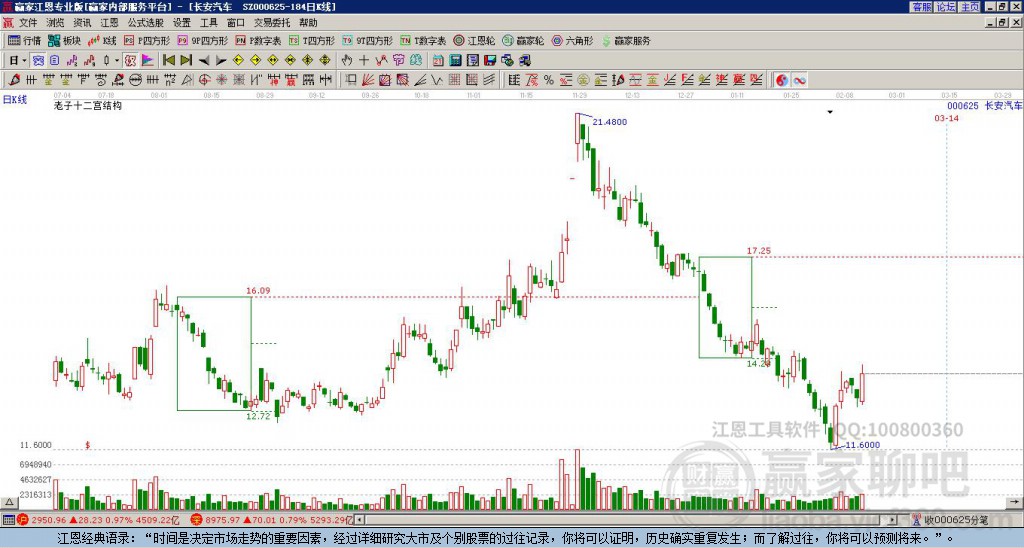This screenshot has height=548, width=1024.
Task: Click the horizontal scrollbar right arrow
Action: point(893,520)
